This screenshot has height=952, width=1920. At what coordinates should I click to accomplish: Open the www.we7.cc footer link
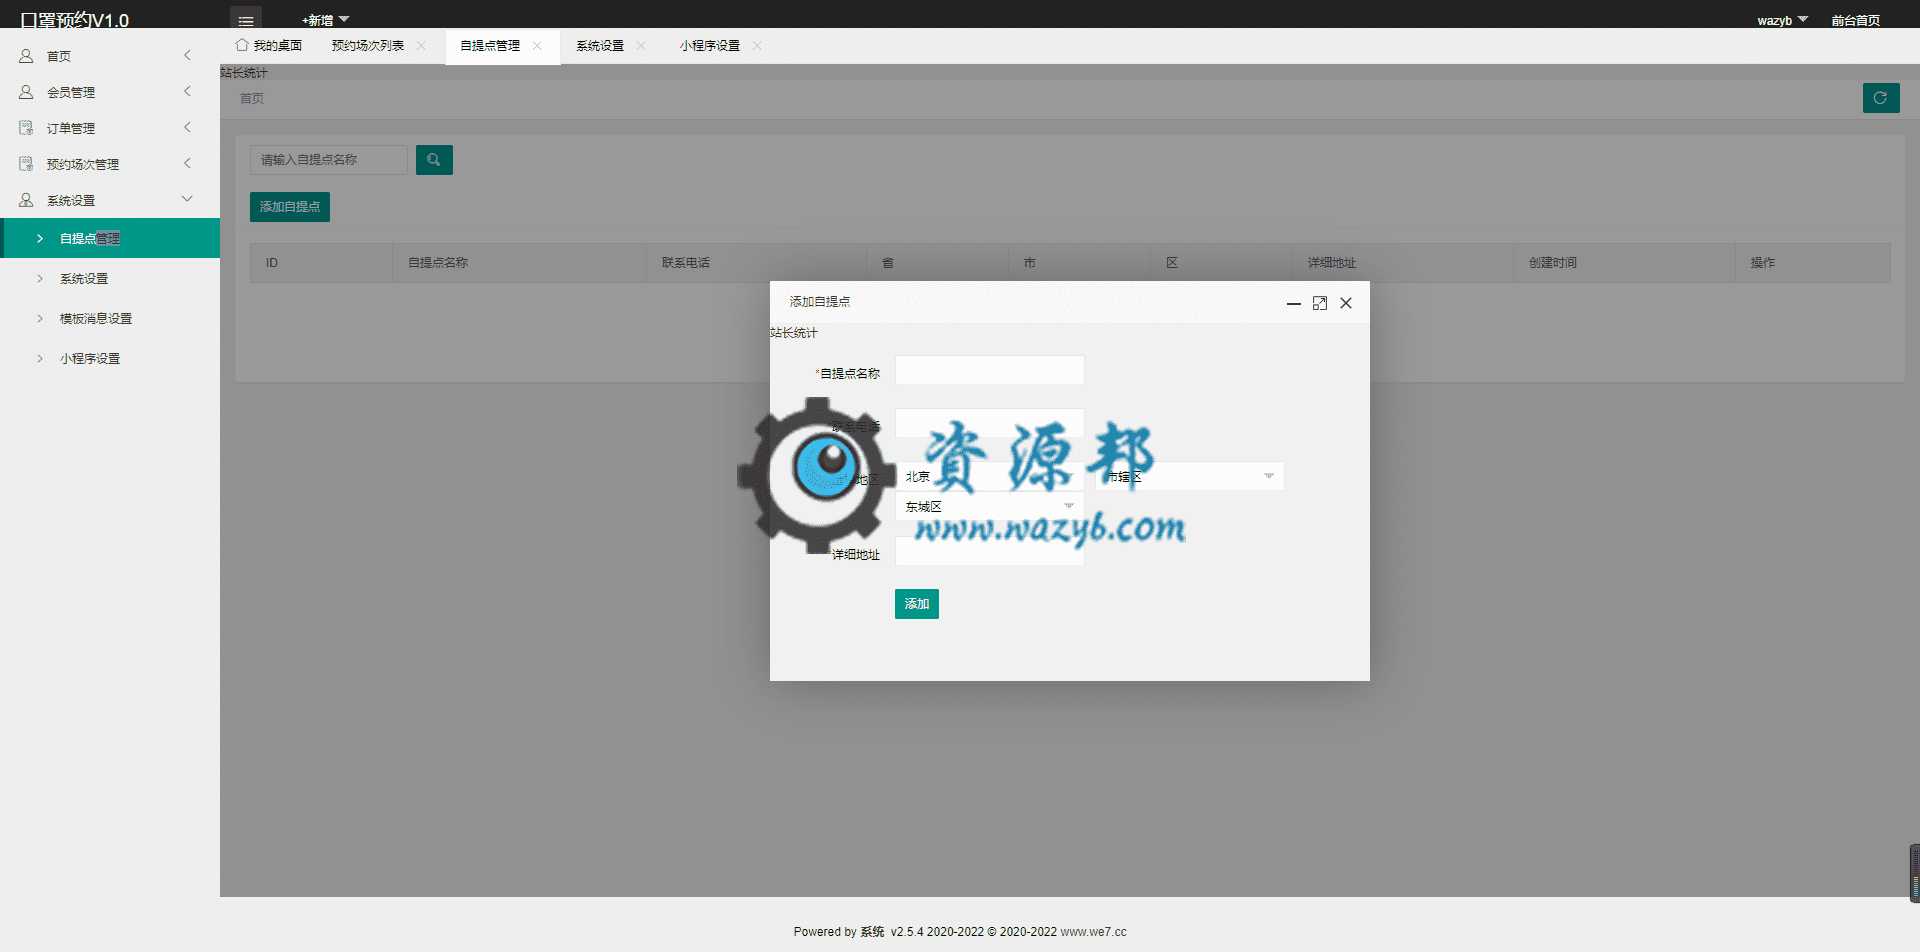click(1093, 932)
